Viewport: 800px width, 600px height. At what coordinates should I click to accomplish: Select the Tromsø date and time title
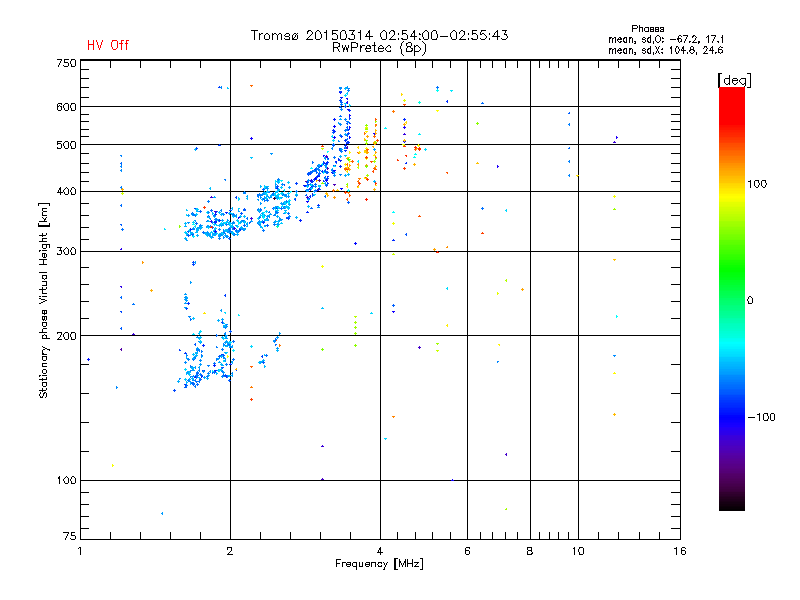379,35
